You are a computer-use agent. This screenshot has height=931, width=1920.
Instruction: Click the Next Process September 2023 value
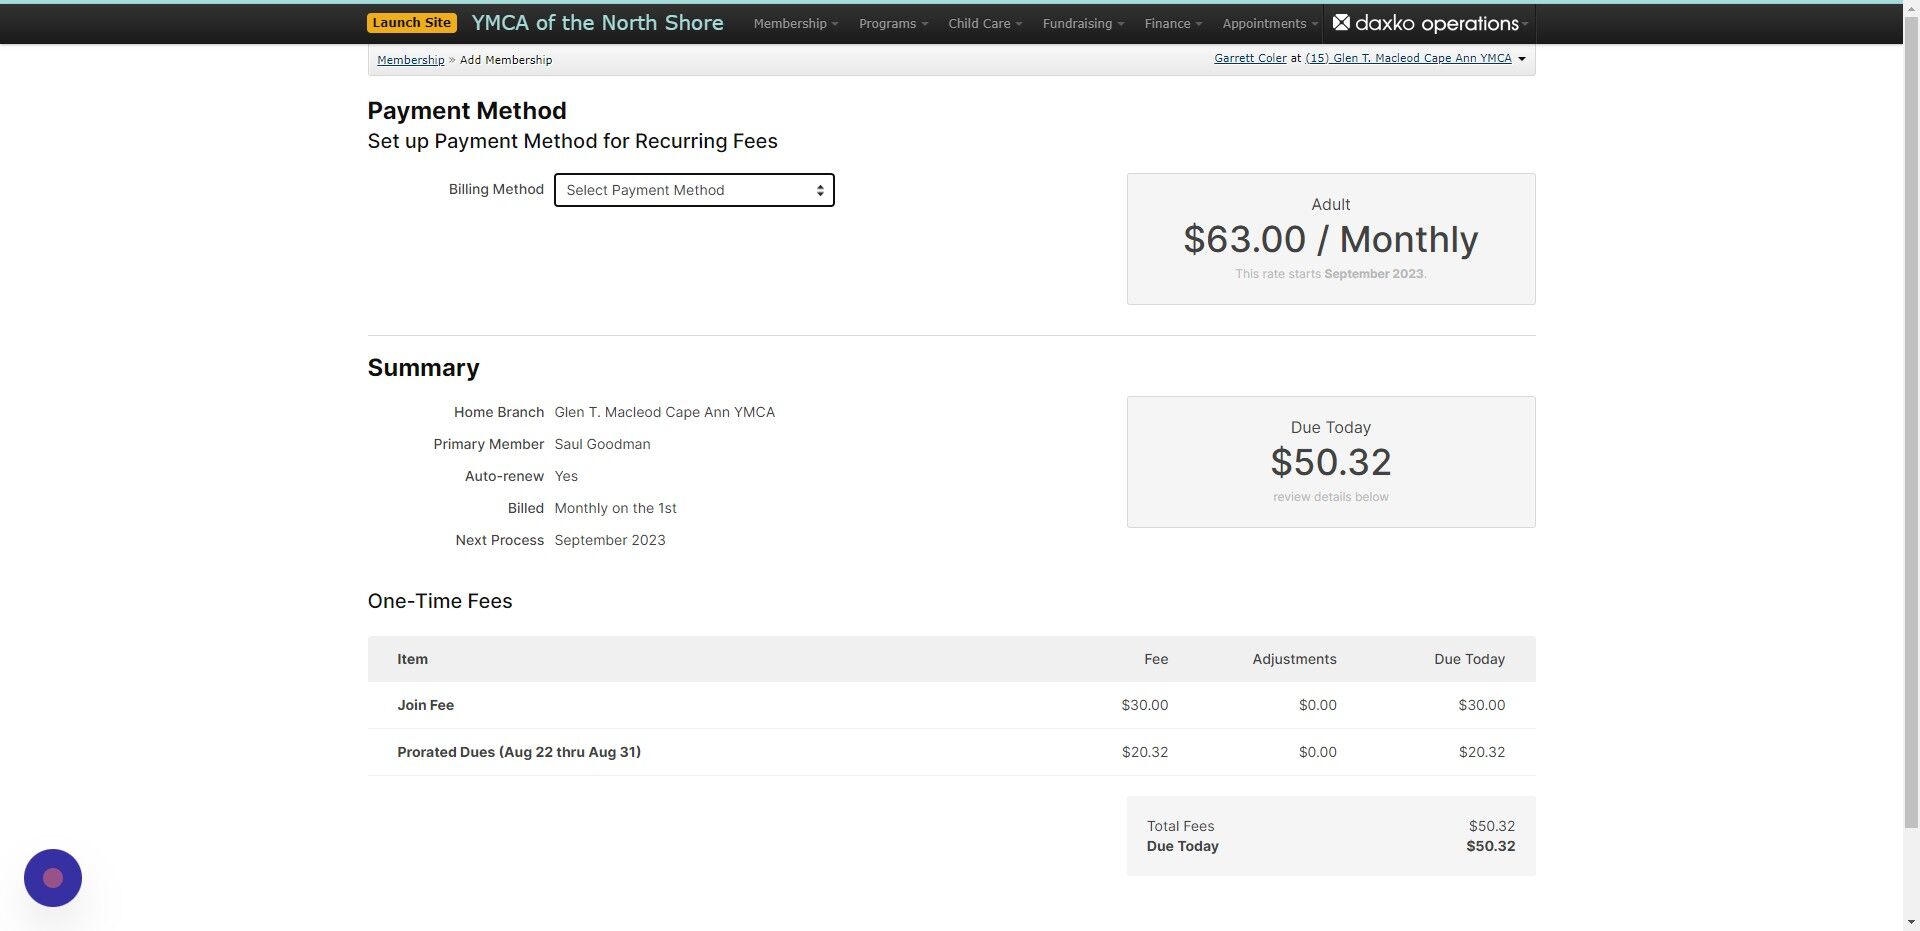[x=609, y=540]
